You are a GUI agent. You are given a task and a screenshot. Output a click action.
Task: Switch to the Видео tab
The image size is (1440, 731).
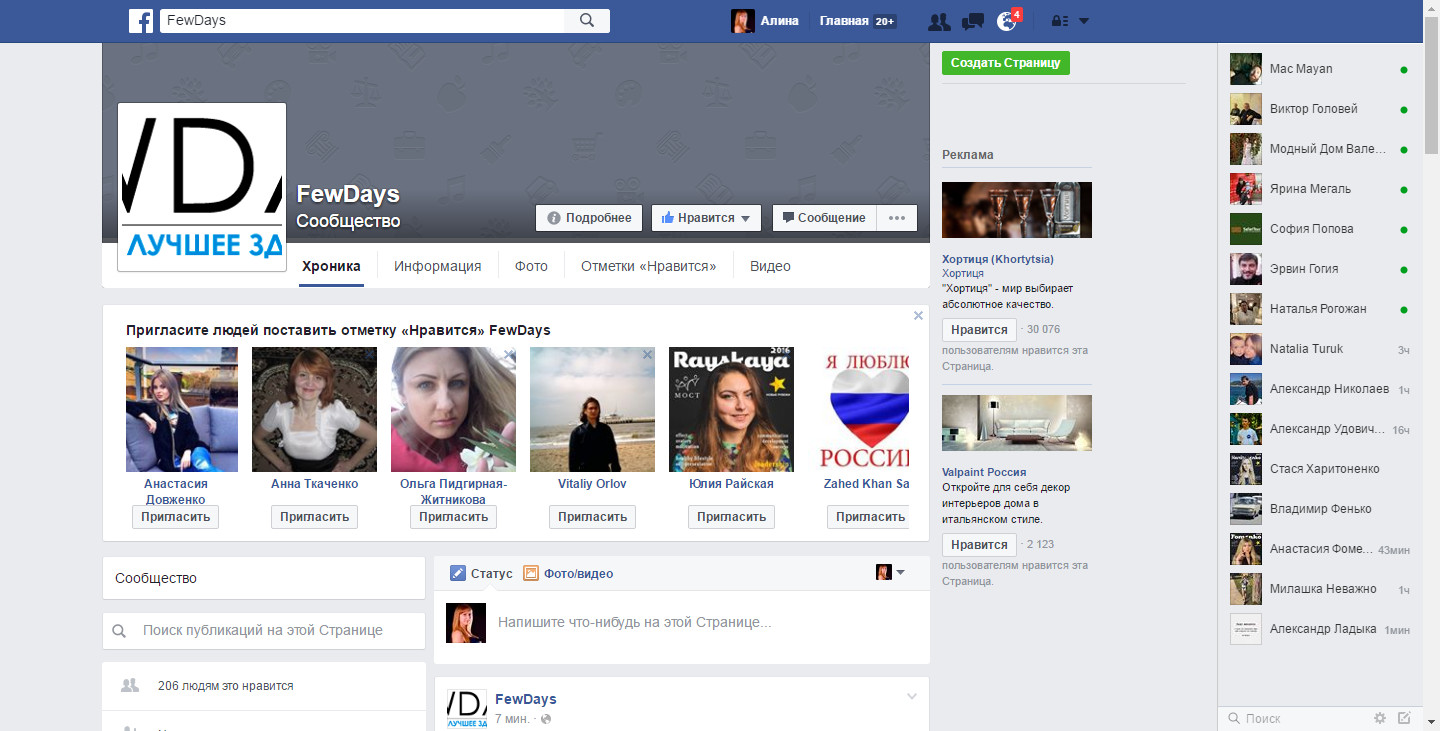coord(770,266)
